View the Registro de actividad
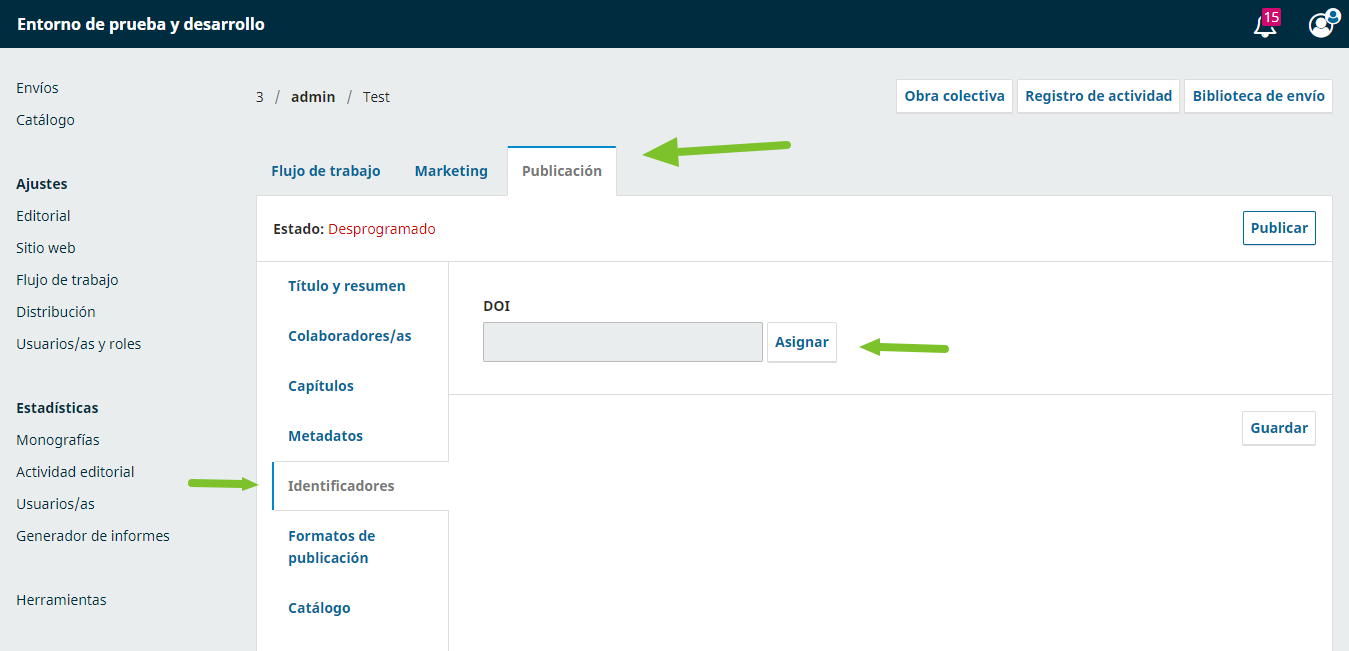The height and width of the screenshot is (651, 1349). 1098,96
